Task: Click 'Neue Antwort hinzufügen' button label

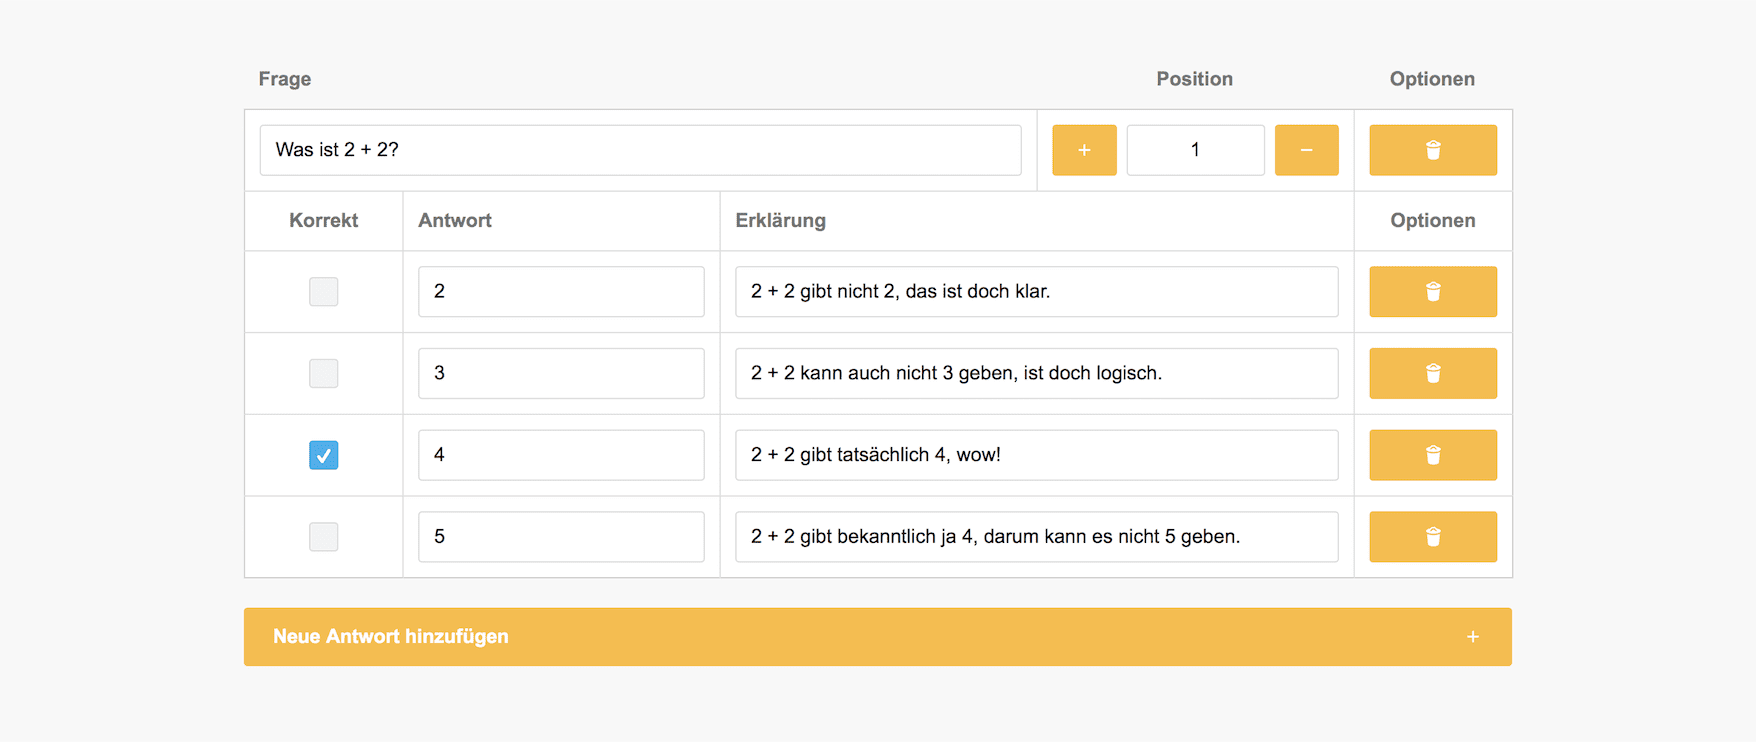Action: 391,637
